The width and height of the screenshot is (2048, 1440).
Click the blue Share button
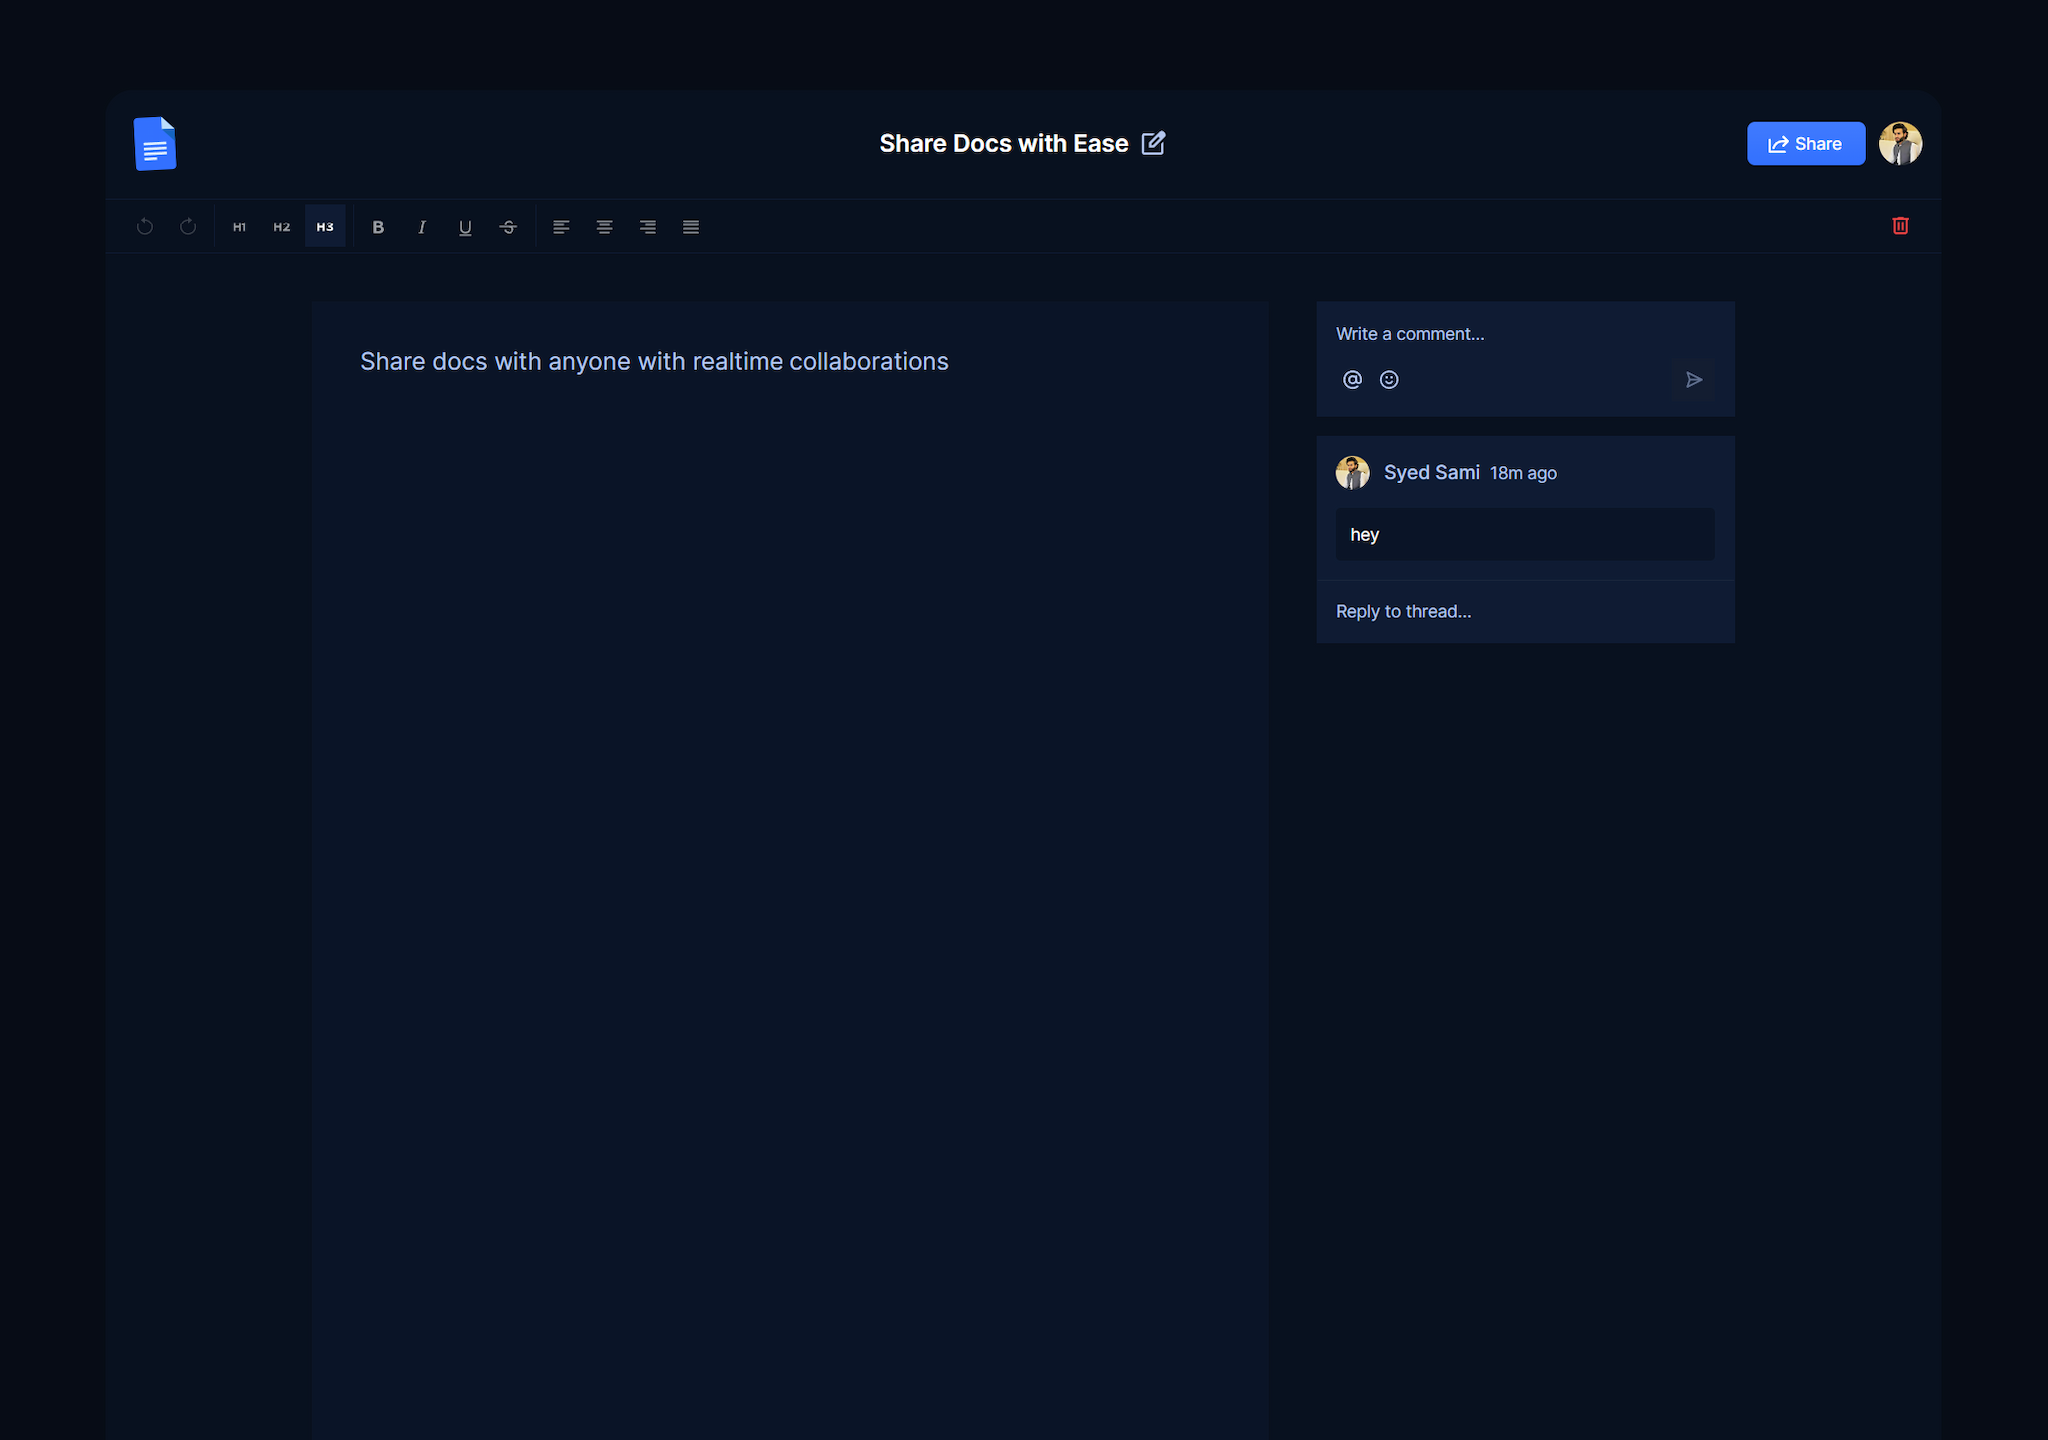point(1805,144)
